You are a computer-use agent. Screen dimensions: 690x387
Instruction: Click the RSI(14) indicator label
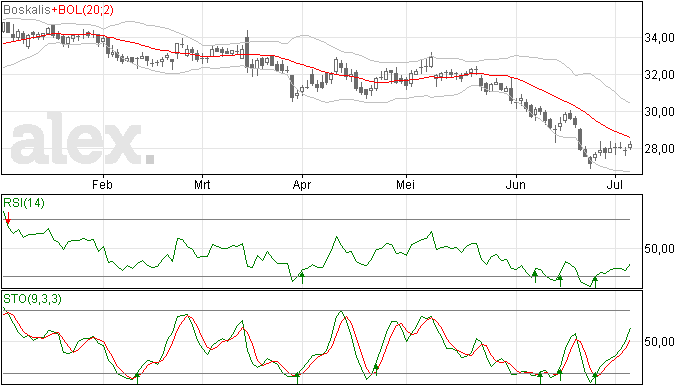(24, 203)
